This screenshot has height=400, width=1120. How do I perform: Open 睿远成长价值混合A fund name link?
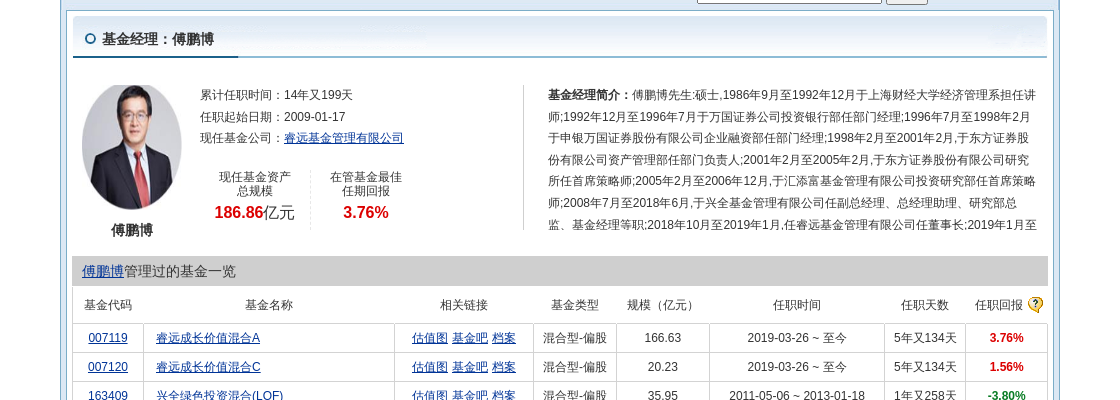click(x=208, y=338)
